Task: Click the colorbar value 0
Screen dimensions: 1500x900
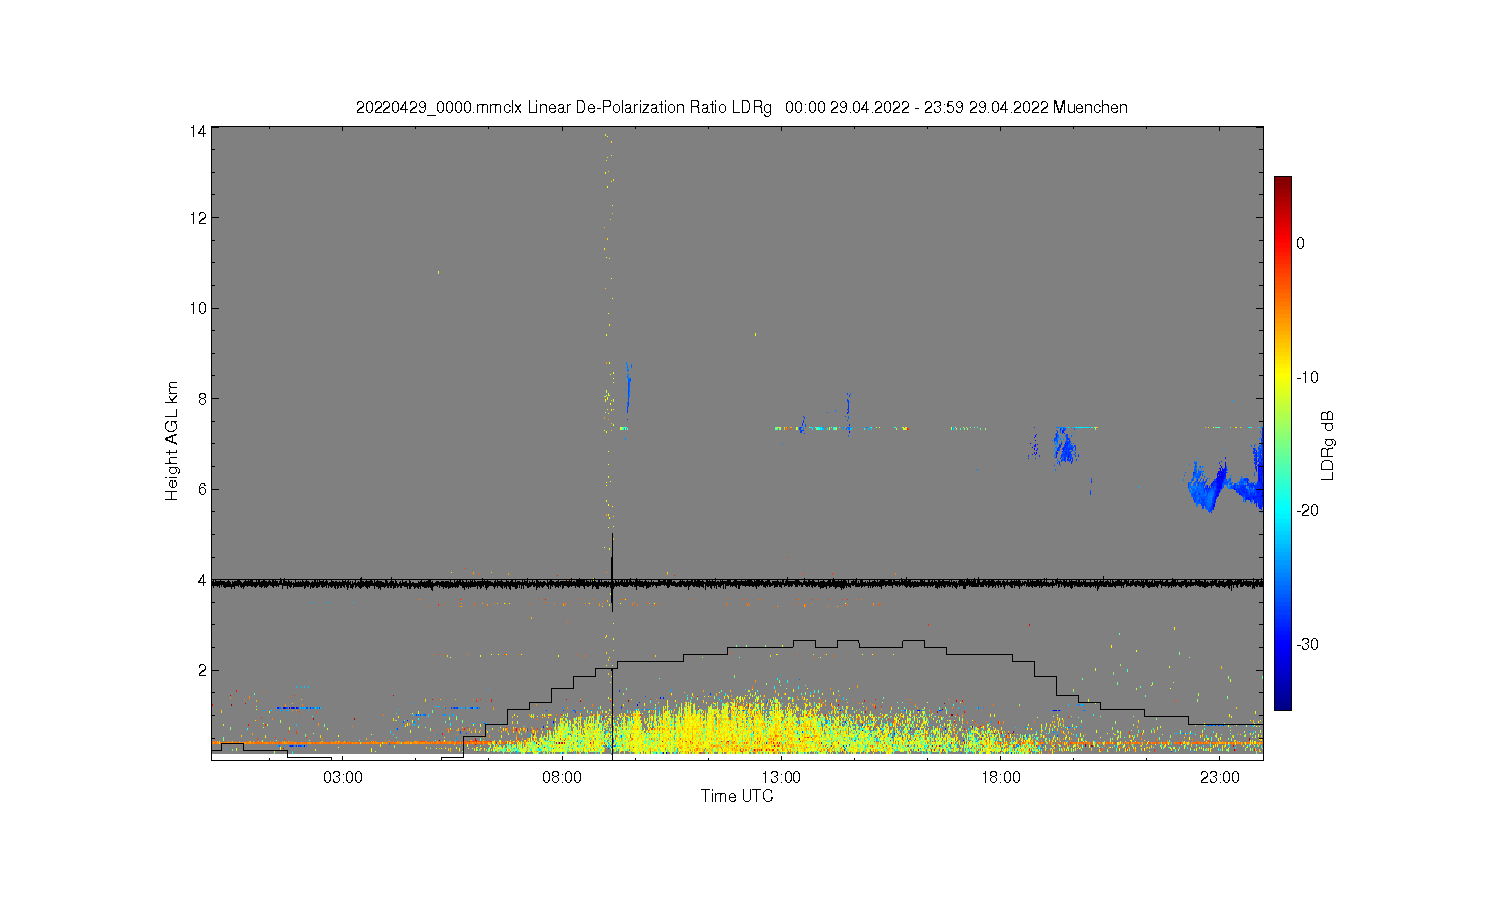Action: coord(1300,243)
